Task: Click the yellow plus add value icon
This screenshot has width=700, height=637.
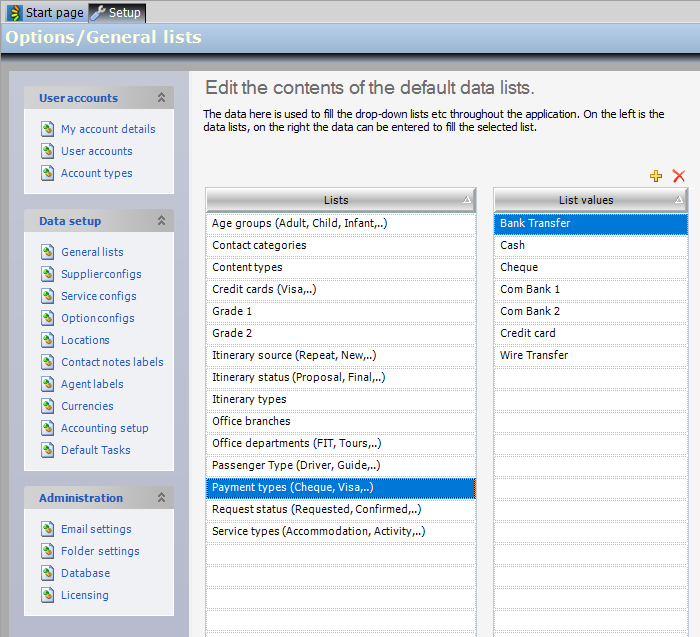Action: [x=656, y=176]
